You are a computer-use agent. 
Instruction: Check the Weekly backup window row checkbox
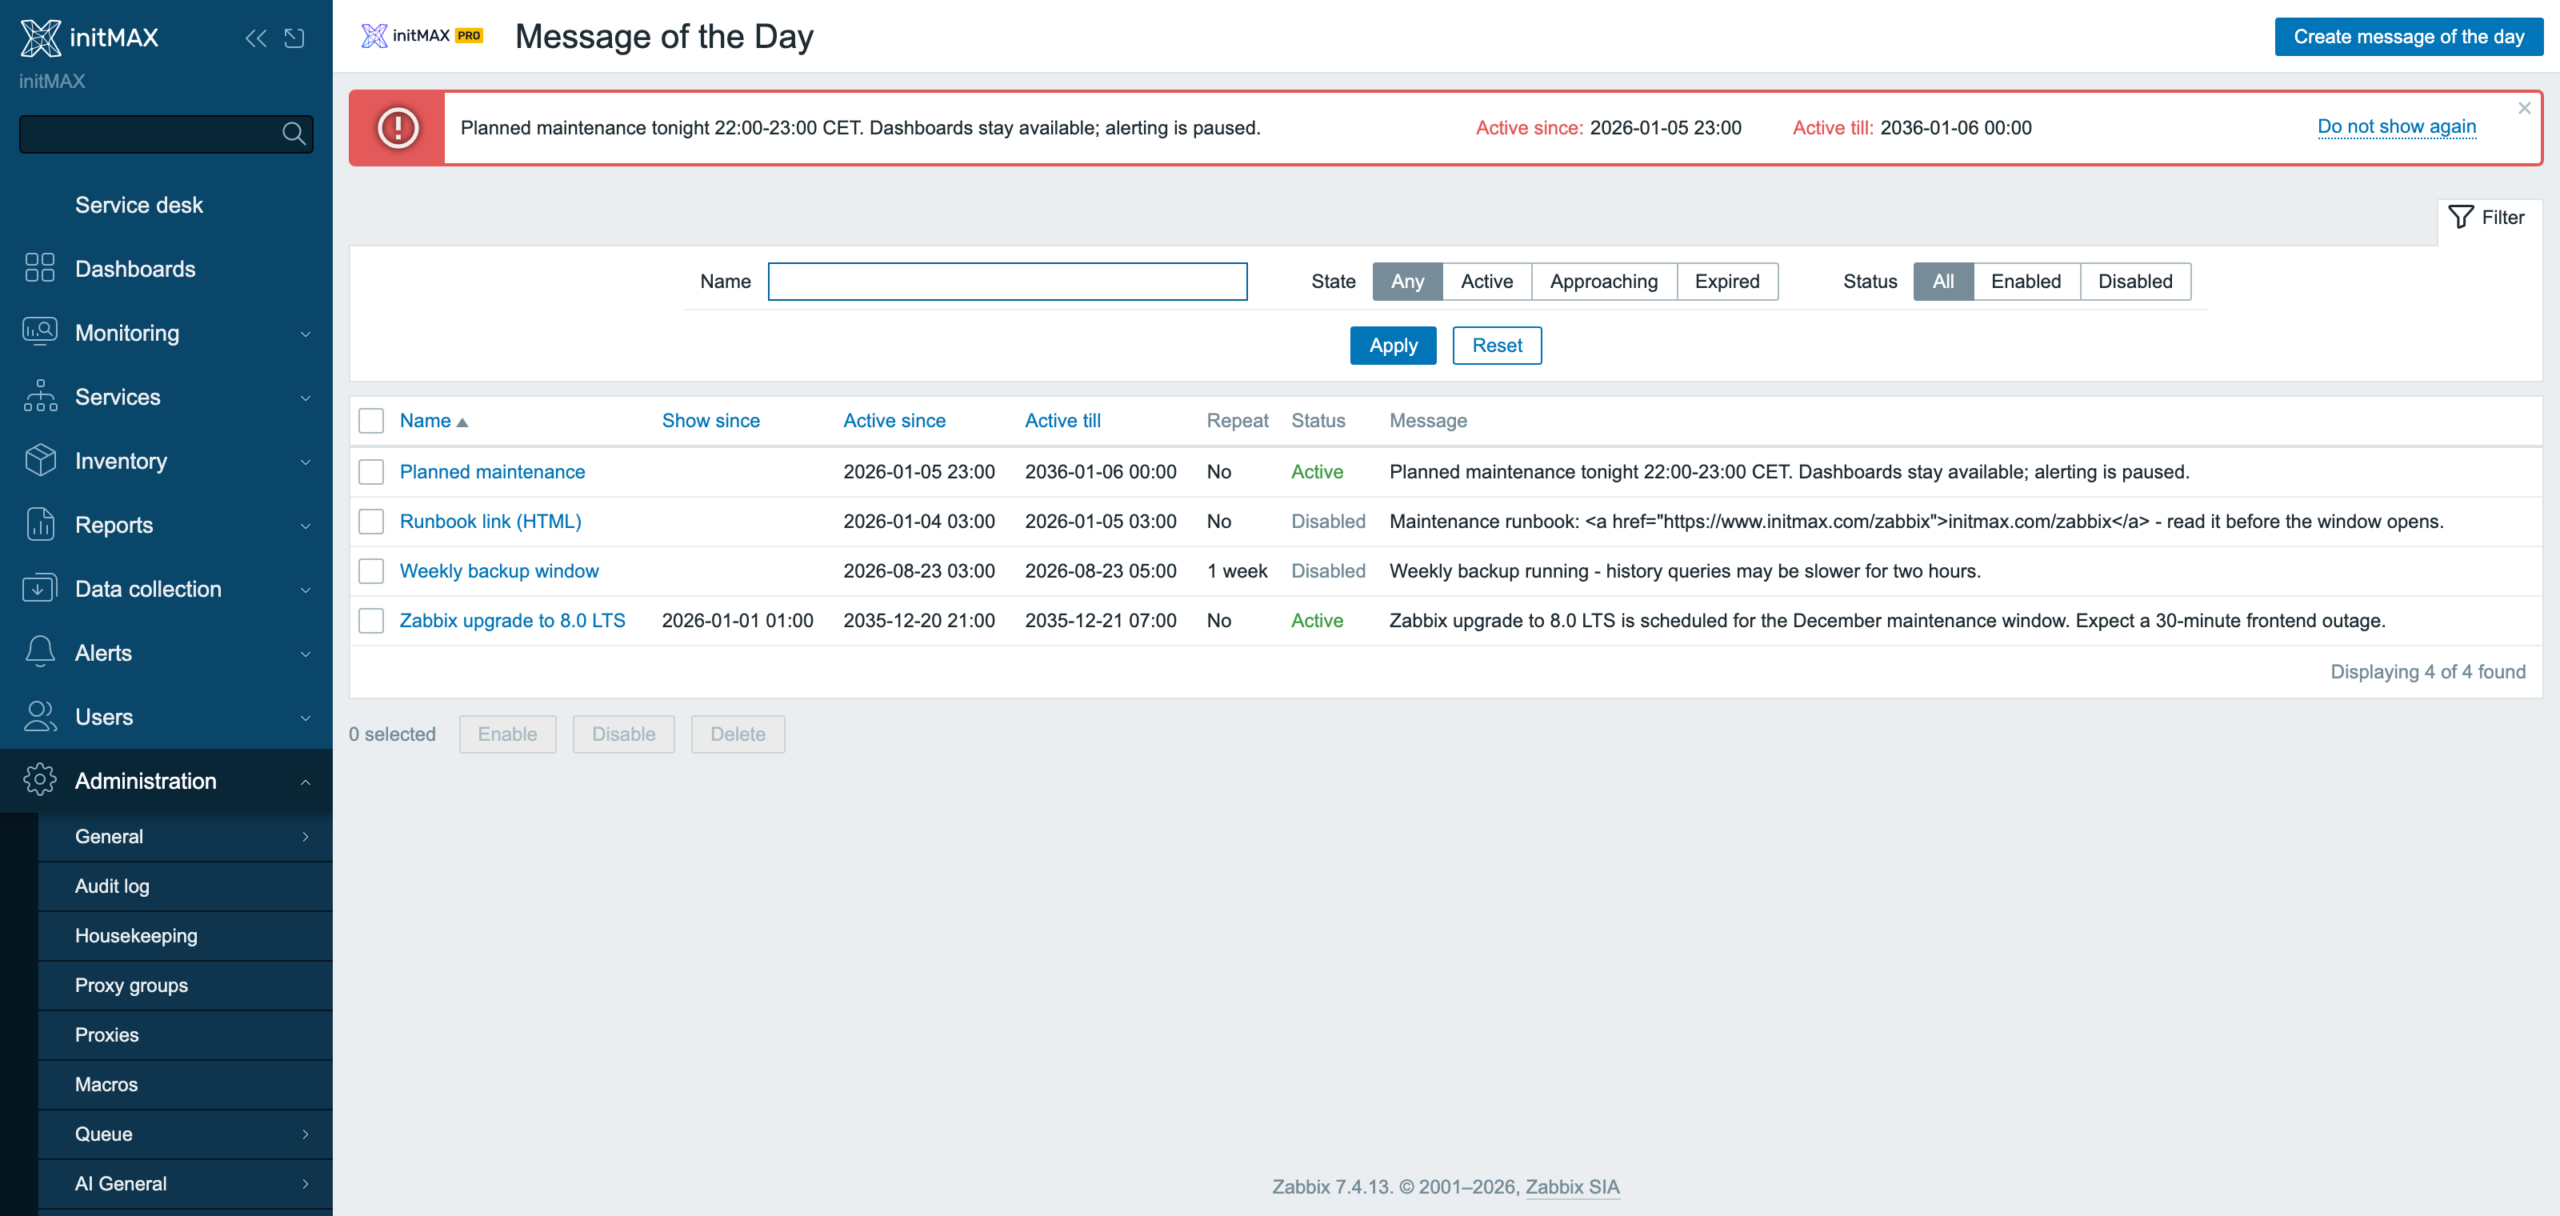pos(371,571)
